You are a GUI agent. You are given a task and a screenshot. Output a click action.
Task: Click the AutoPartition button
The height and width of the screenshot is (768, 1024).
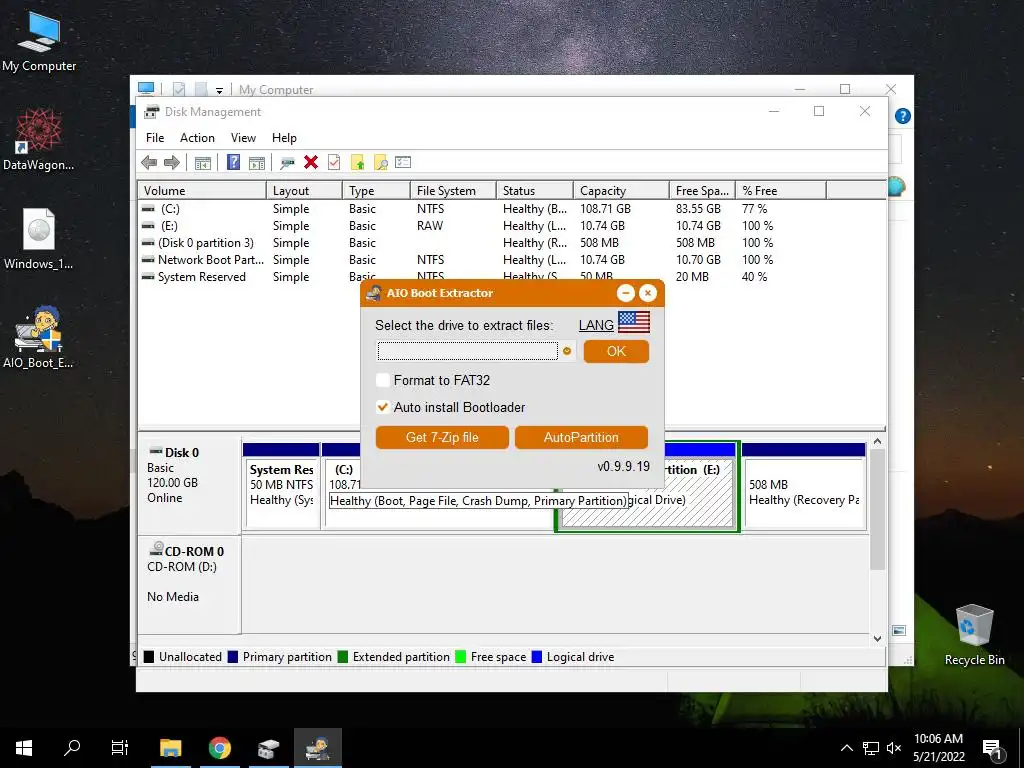pyautogui.click(x=581, y=438)
